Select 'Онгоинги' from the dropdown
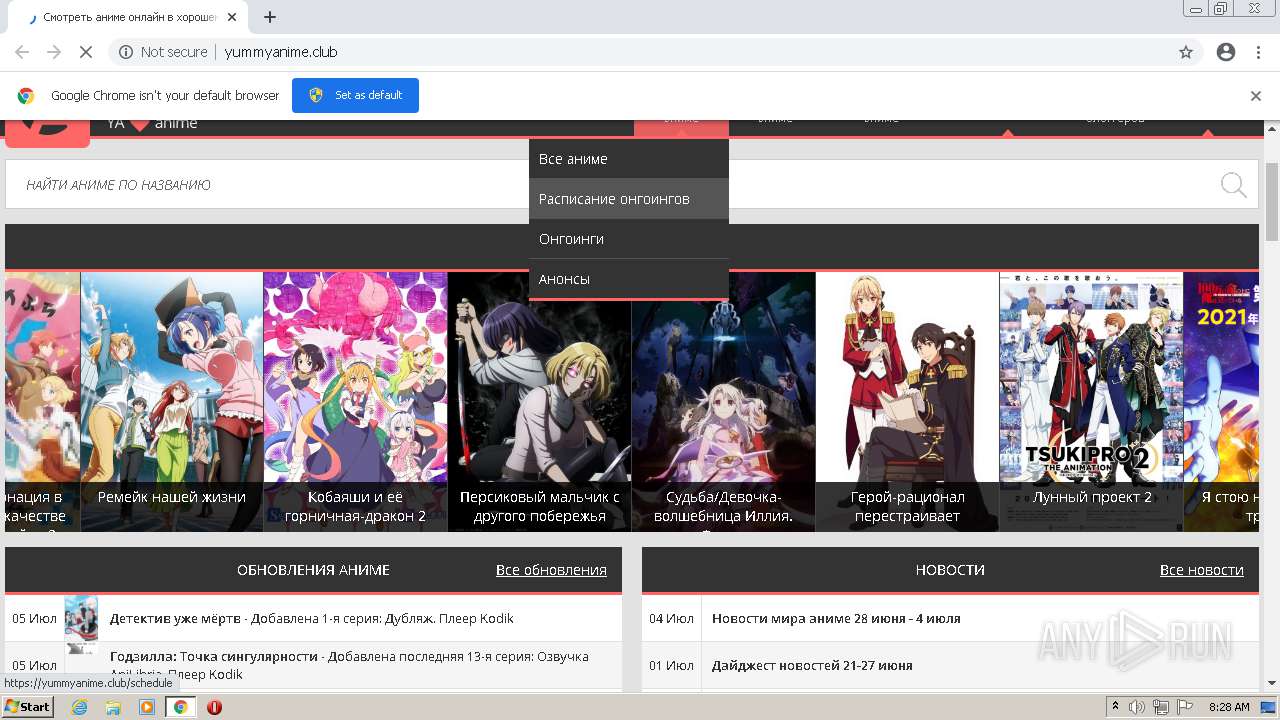The image size is (1280, 720). click(629, 239)
